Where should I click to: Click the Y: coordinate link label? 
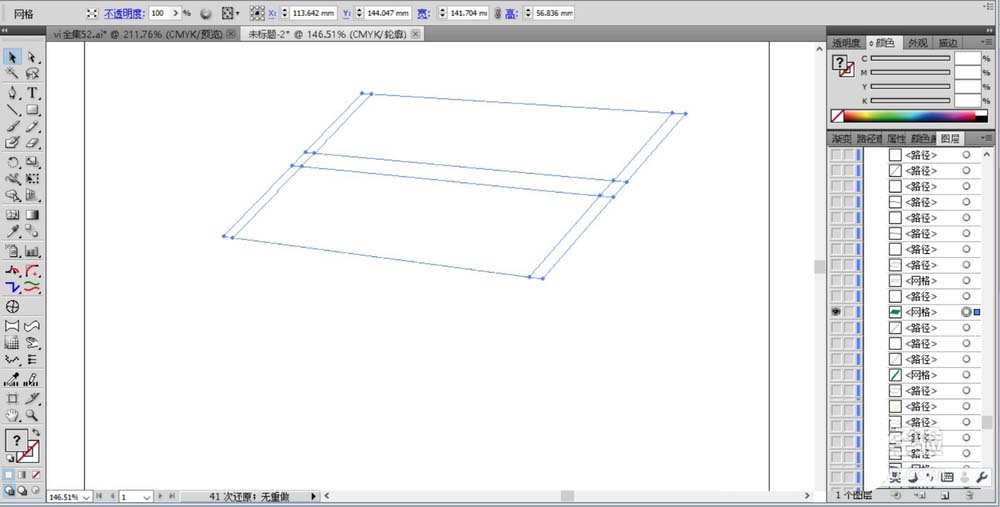click(x=347, y=13)
